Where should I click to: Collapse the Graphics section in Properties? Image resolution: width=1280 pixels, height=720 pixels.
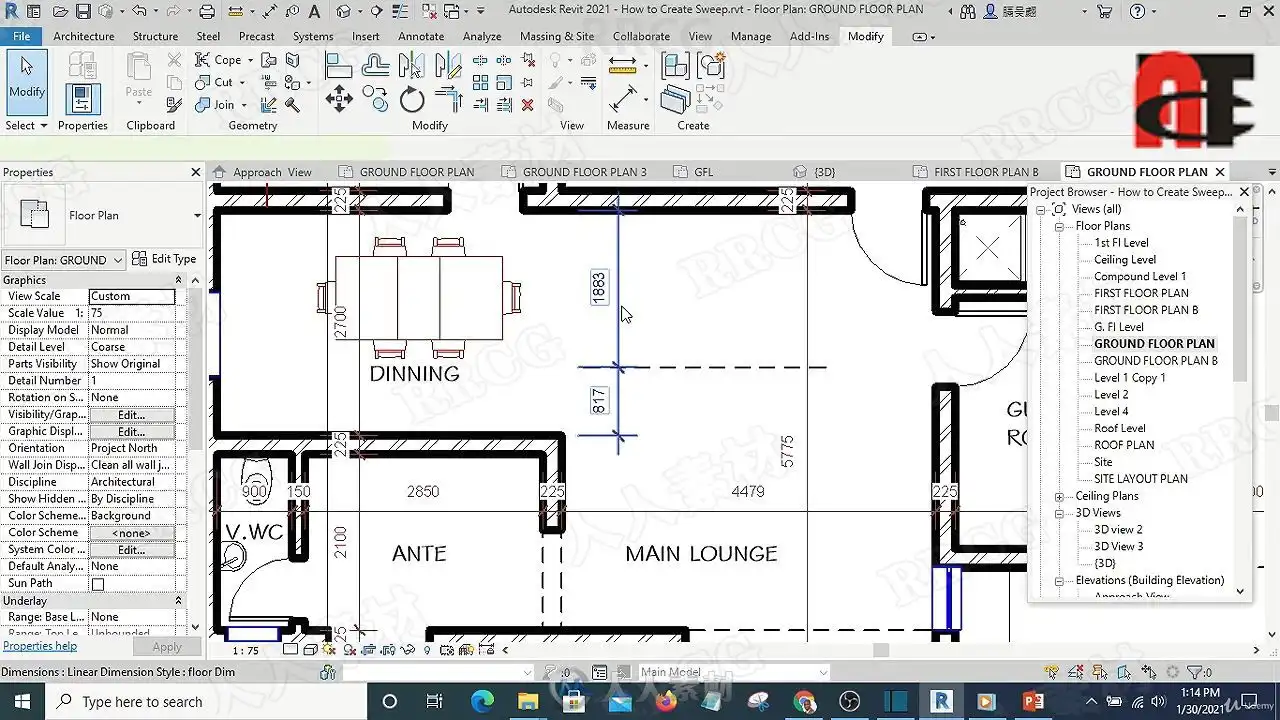tap(178, 280)
